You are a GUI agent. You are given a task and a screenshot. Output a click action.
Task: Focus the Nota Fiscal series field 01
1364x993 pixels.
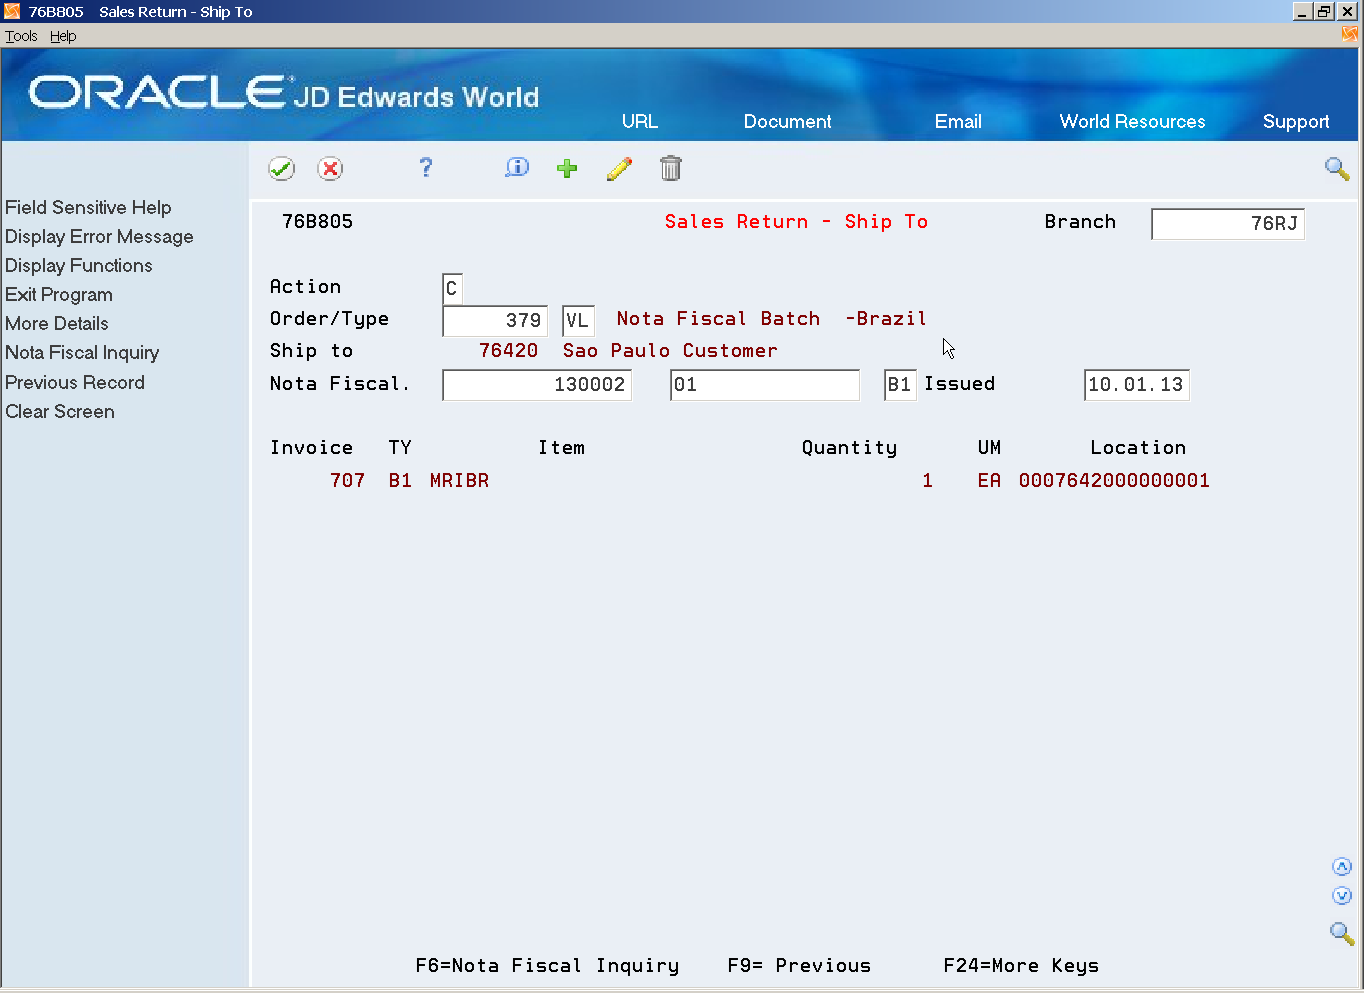point(765,385)
